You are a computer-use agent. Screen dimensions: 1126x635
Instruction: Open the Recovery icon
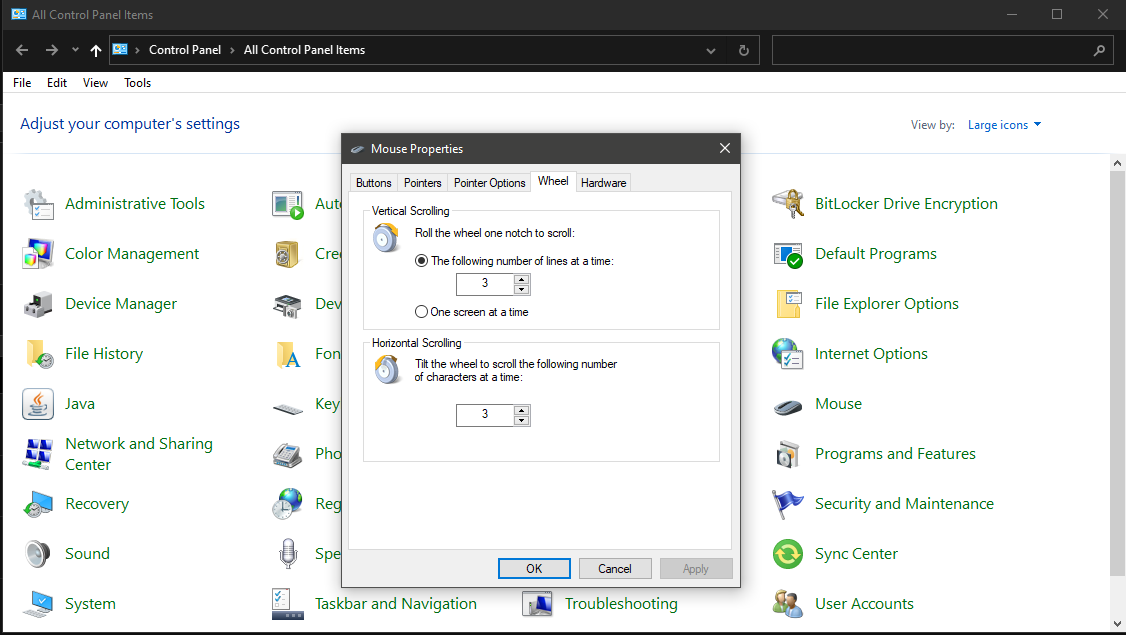coord(38,504)
